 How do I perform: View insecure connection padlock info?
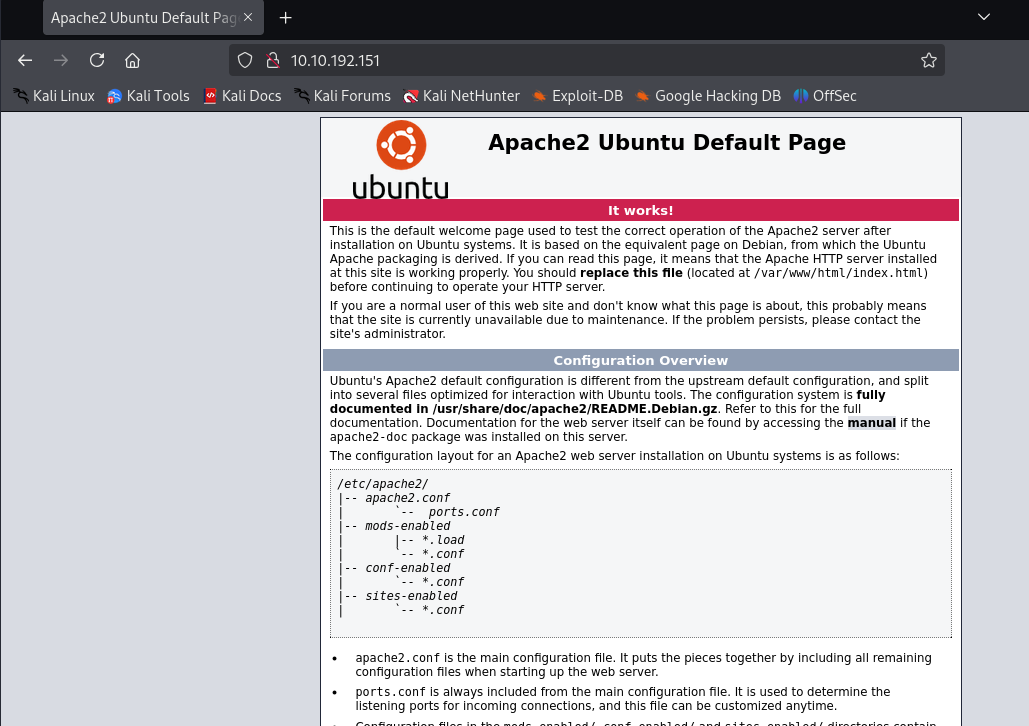click(273, 60)
